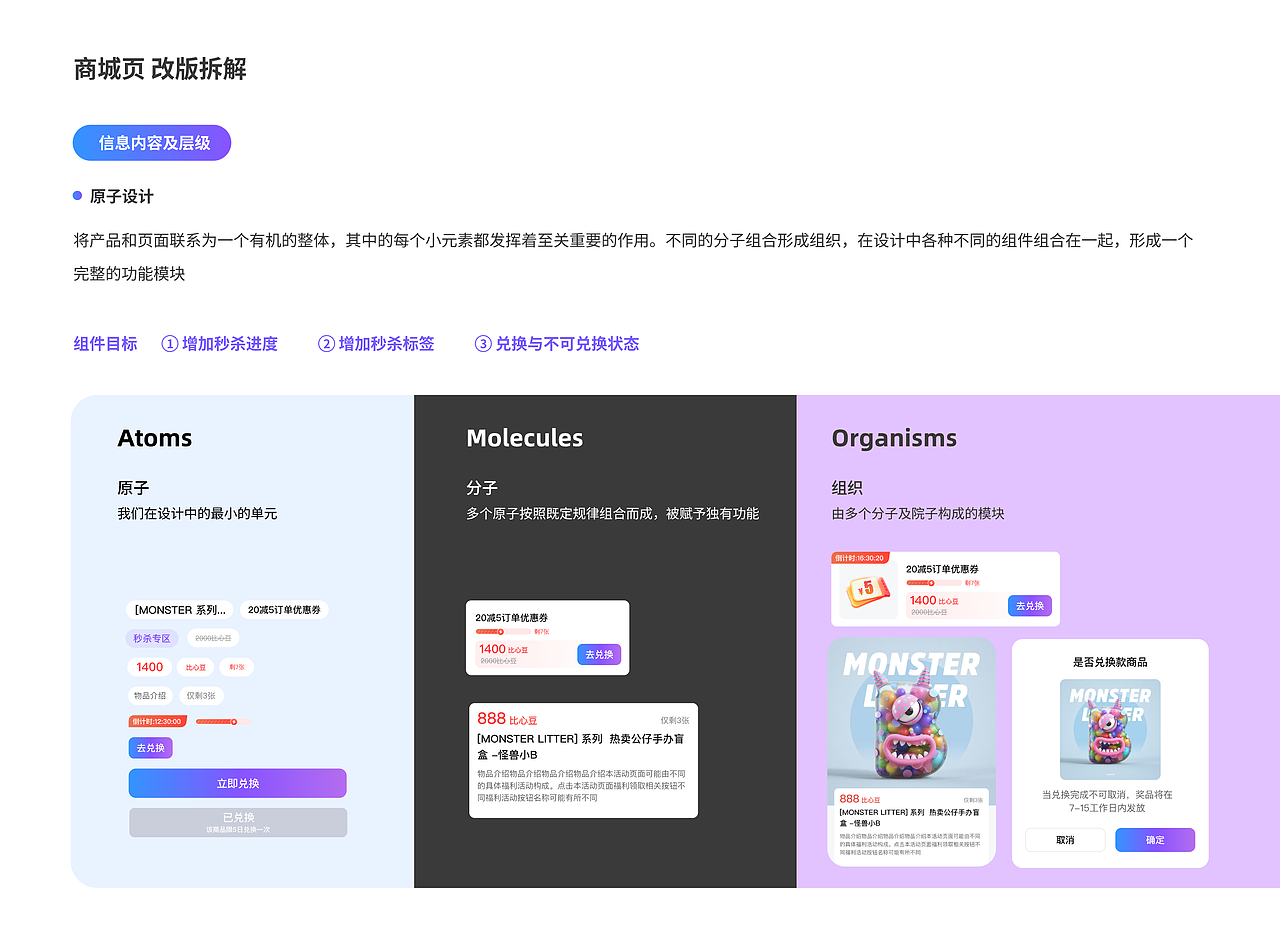Click the 由多个分子及院子构成的模块 description
The height and width of the screenshot is (932, 1280).
(918, 514)
